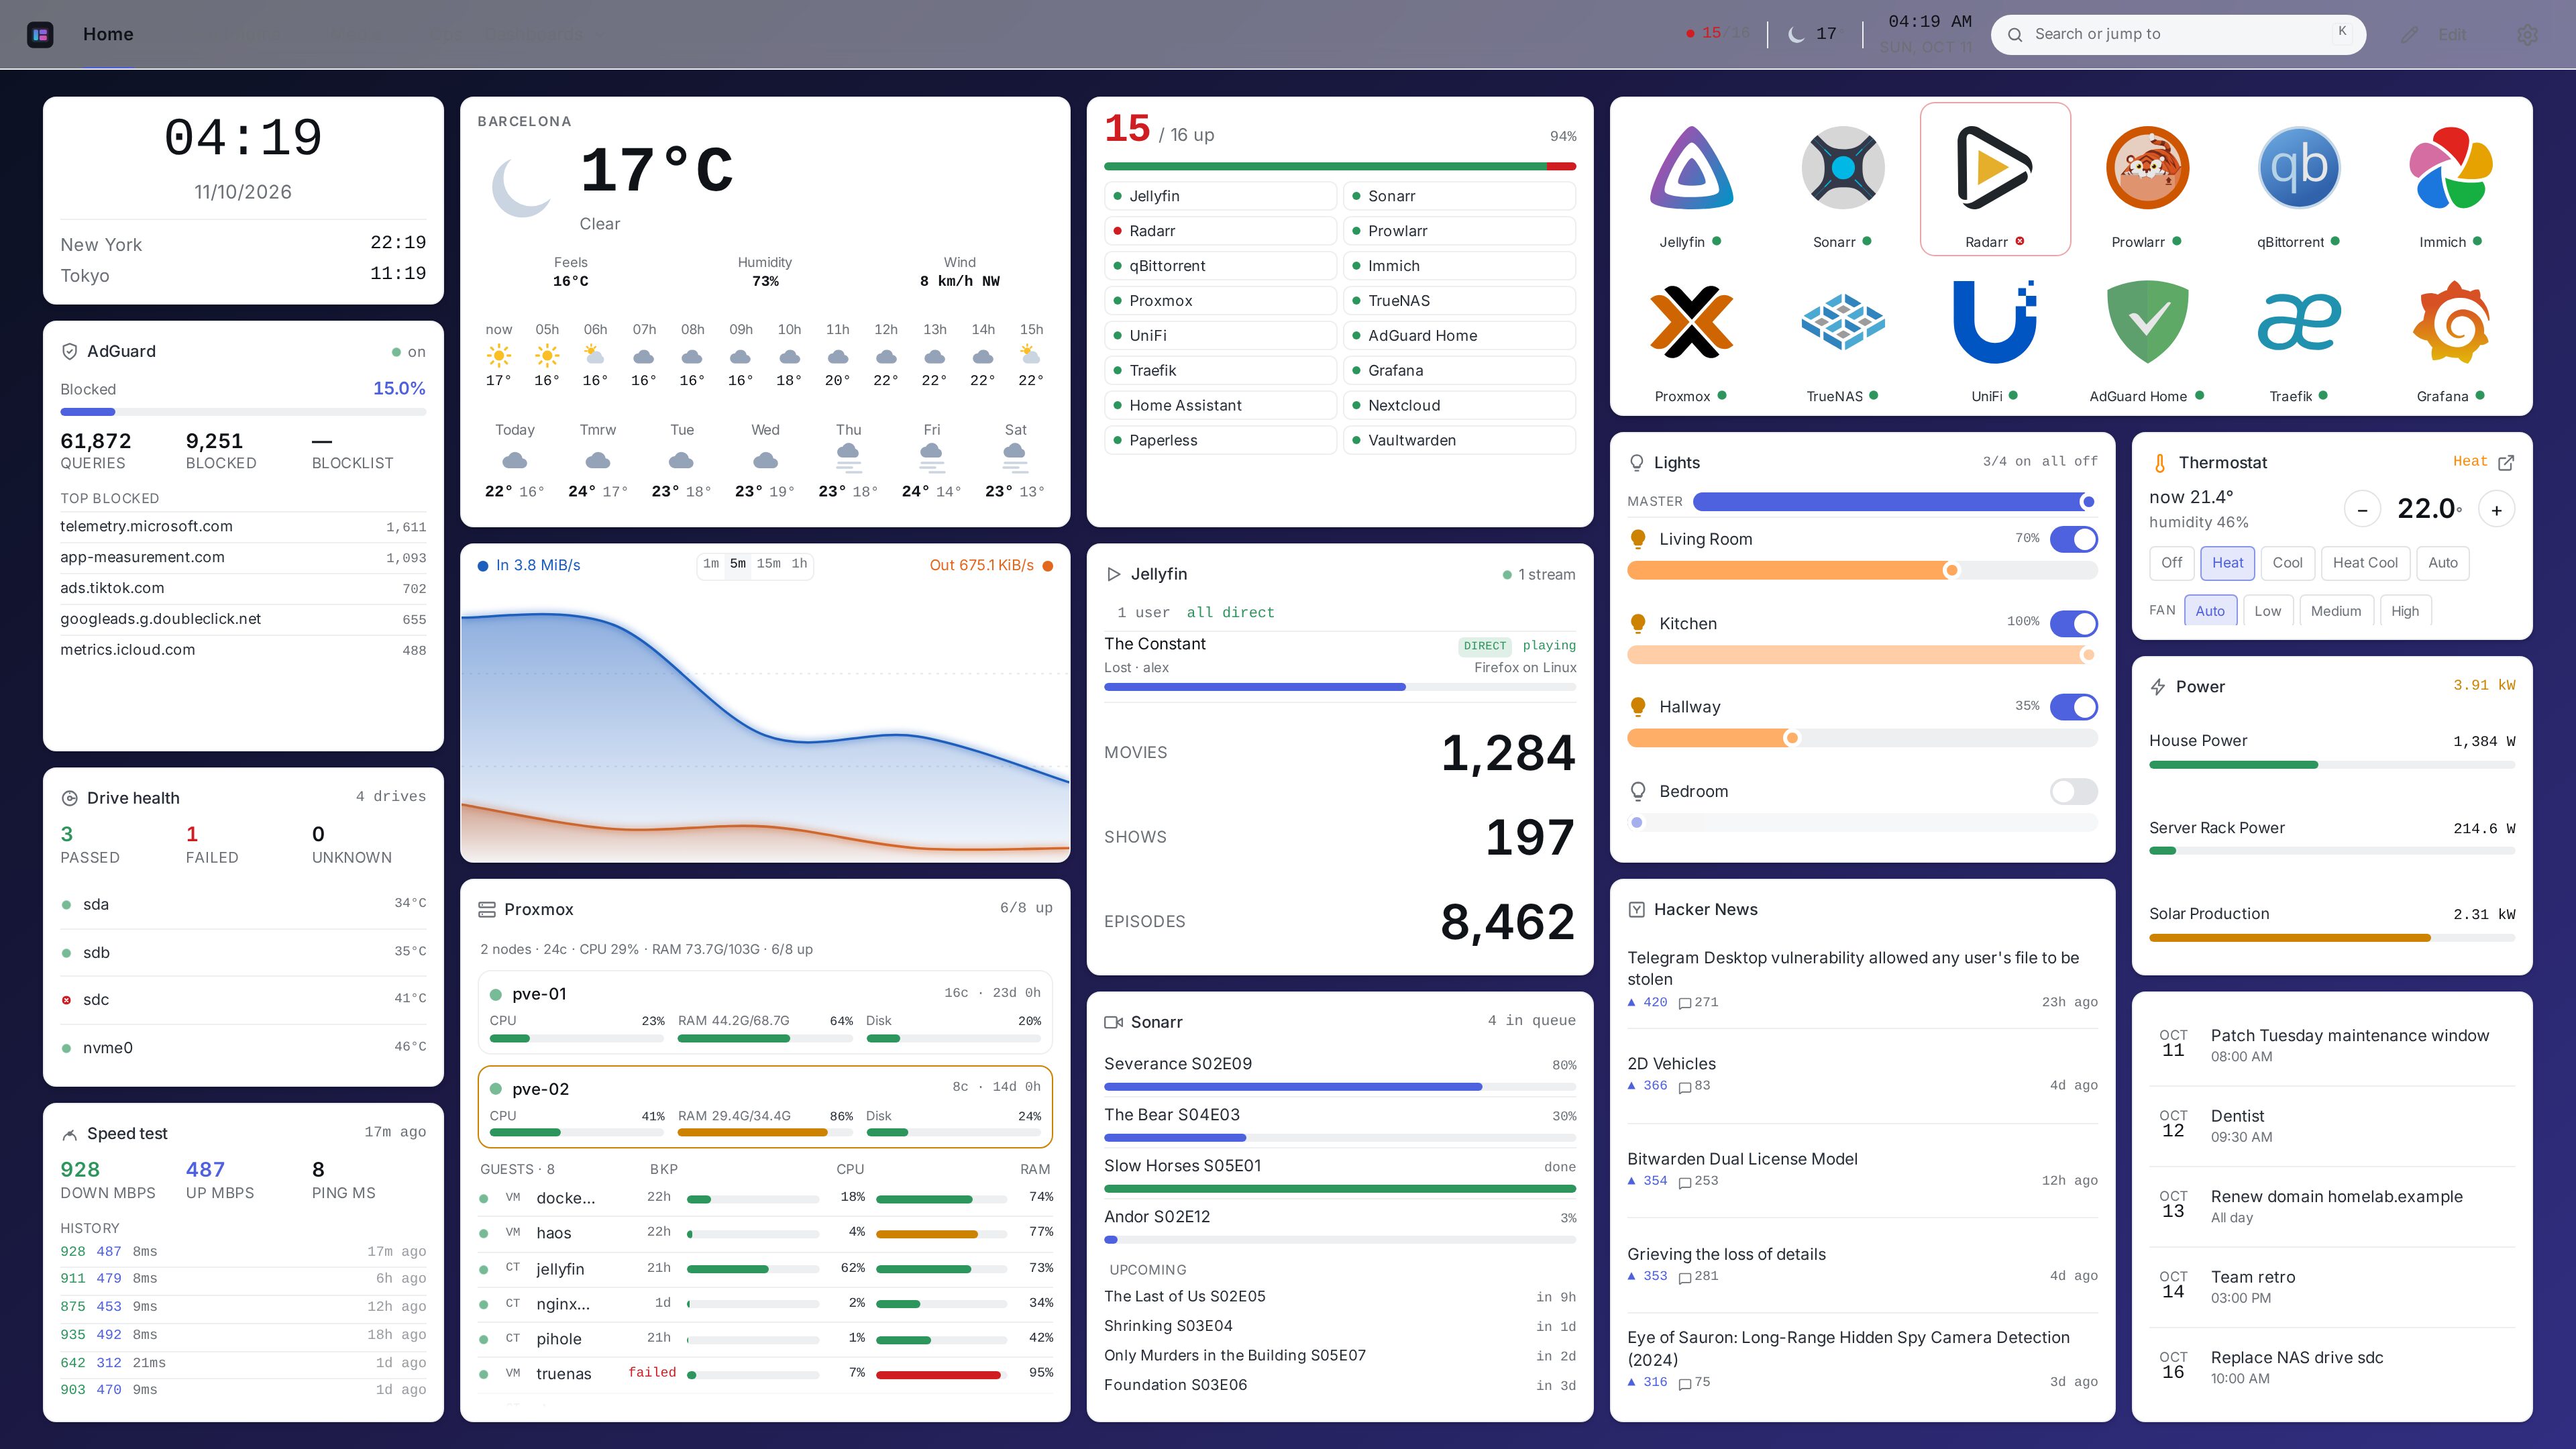This screenshot has width=2576, height=1449.
Task: Switch network graph to 1m range
Action: [x=711, y=564]
